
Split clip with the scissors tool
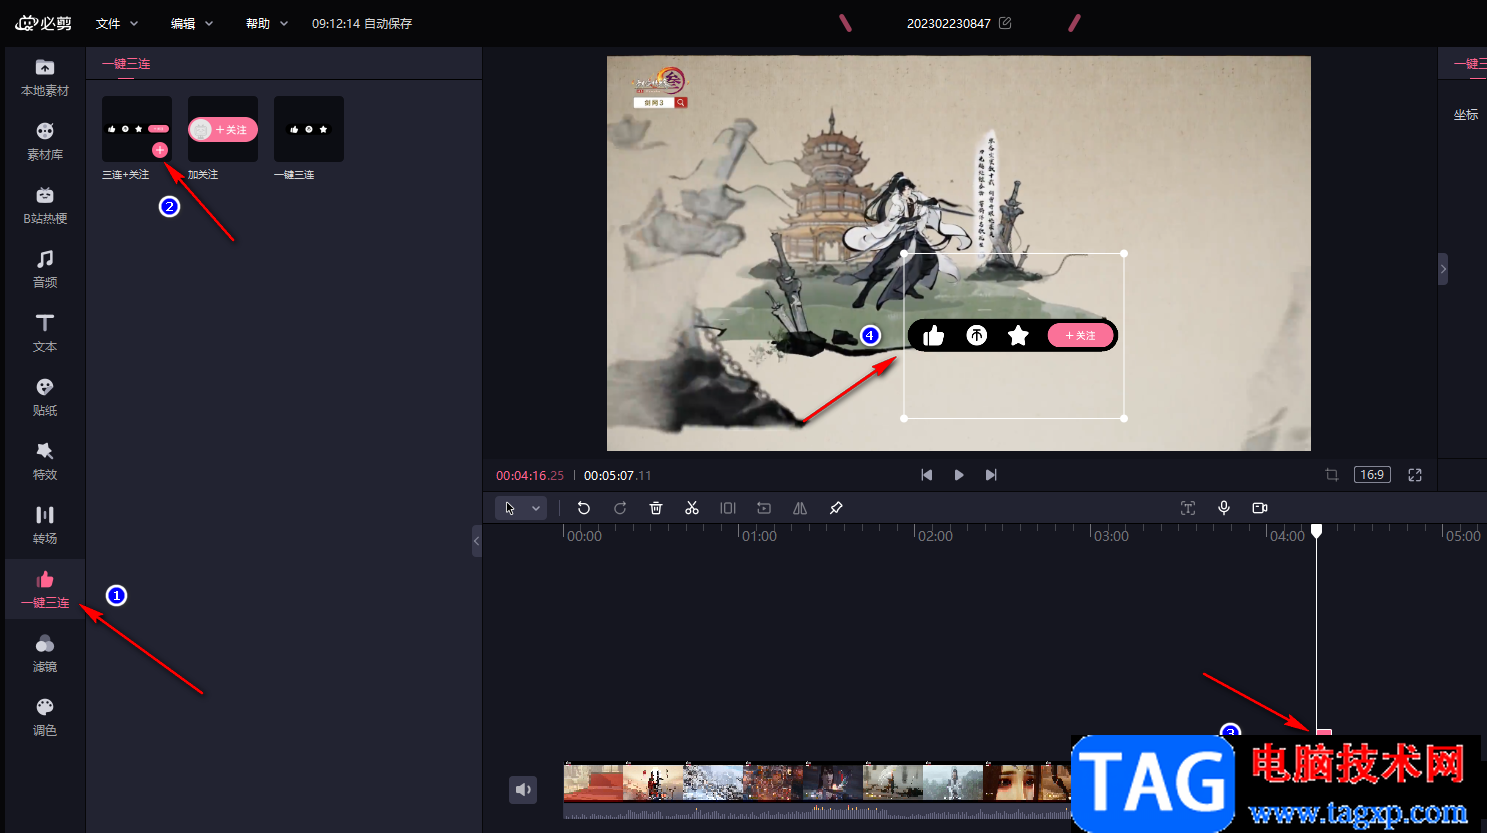point(692,508)
